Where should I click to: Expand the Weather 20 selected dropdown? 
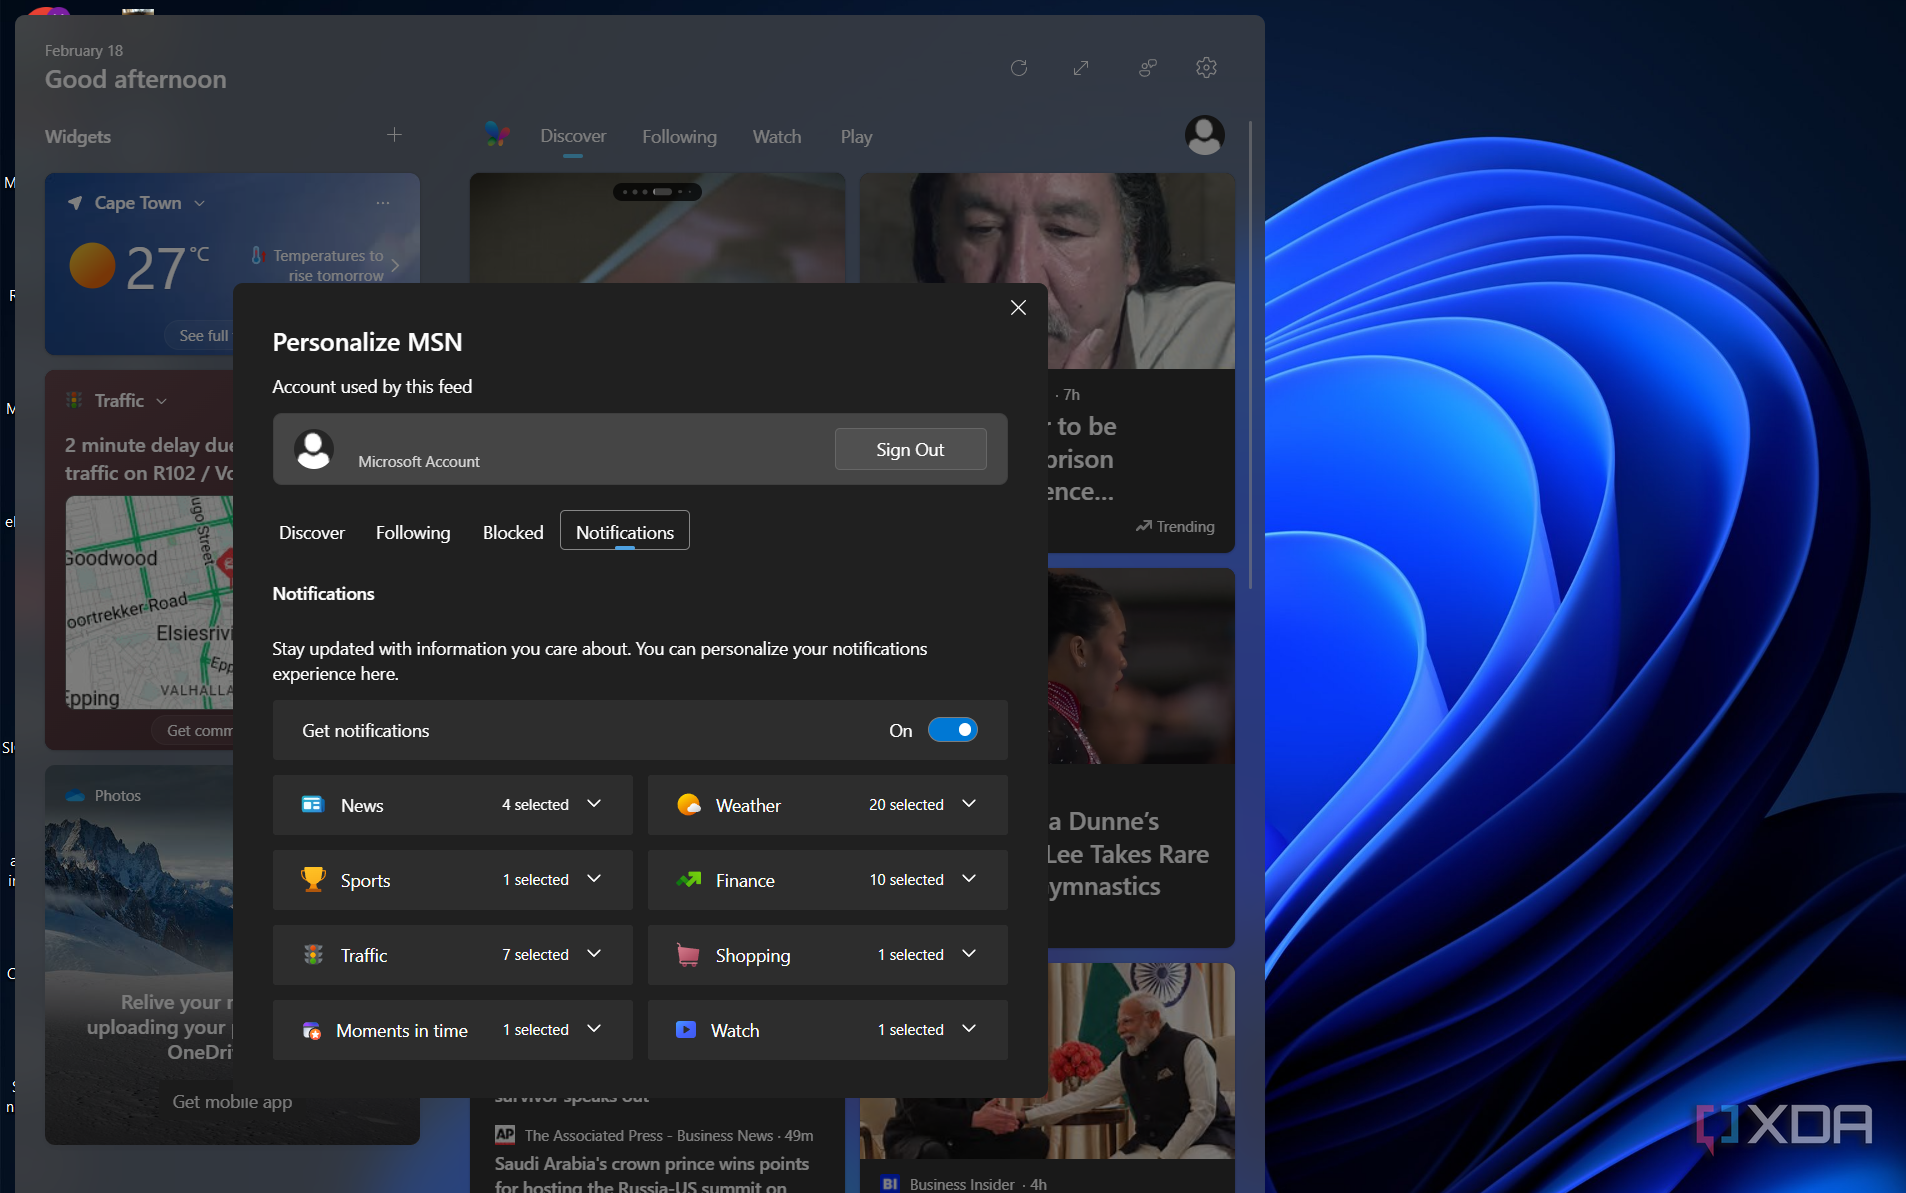coord(969,804)
